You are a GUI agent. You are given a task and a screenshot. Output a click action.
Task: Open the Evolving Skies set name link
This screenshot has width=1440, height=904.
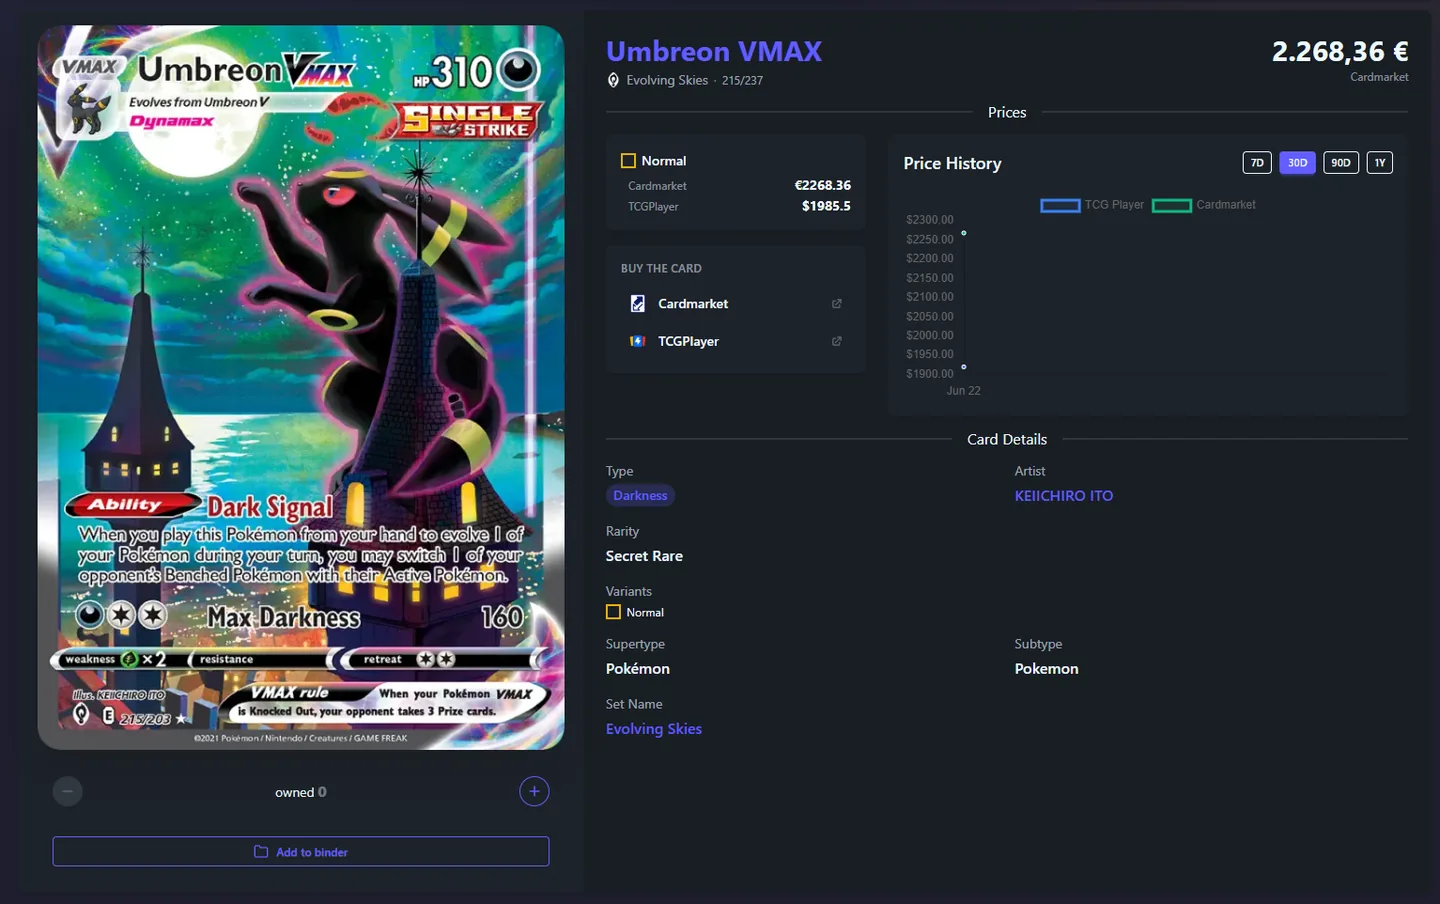(x=653, y=729)
